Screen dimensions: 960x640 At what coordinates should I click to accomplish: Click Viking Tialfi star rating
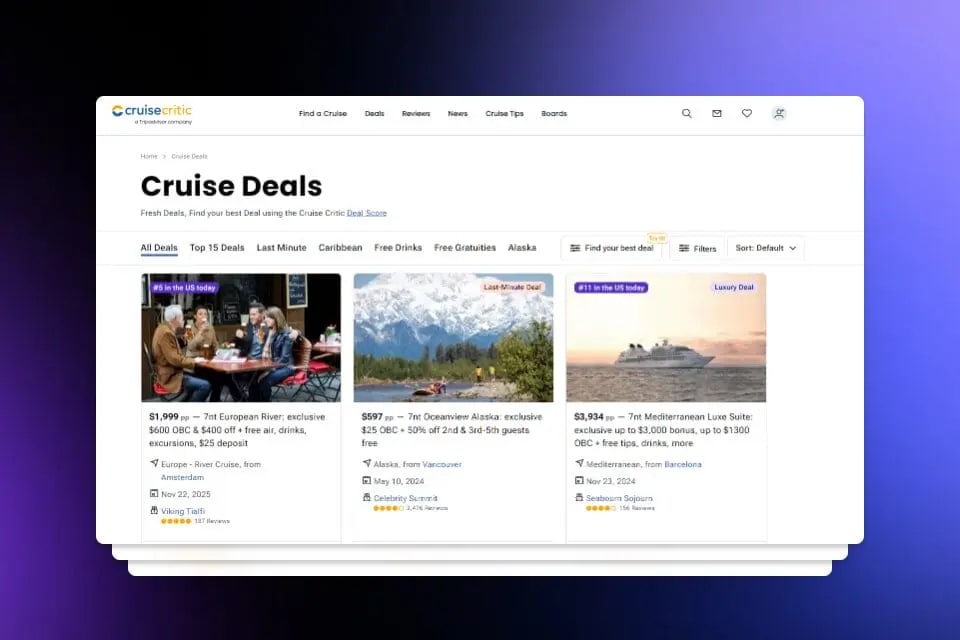tap(176, 521)
